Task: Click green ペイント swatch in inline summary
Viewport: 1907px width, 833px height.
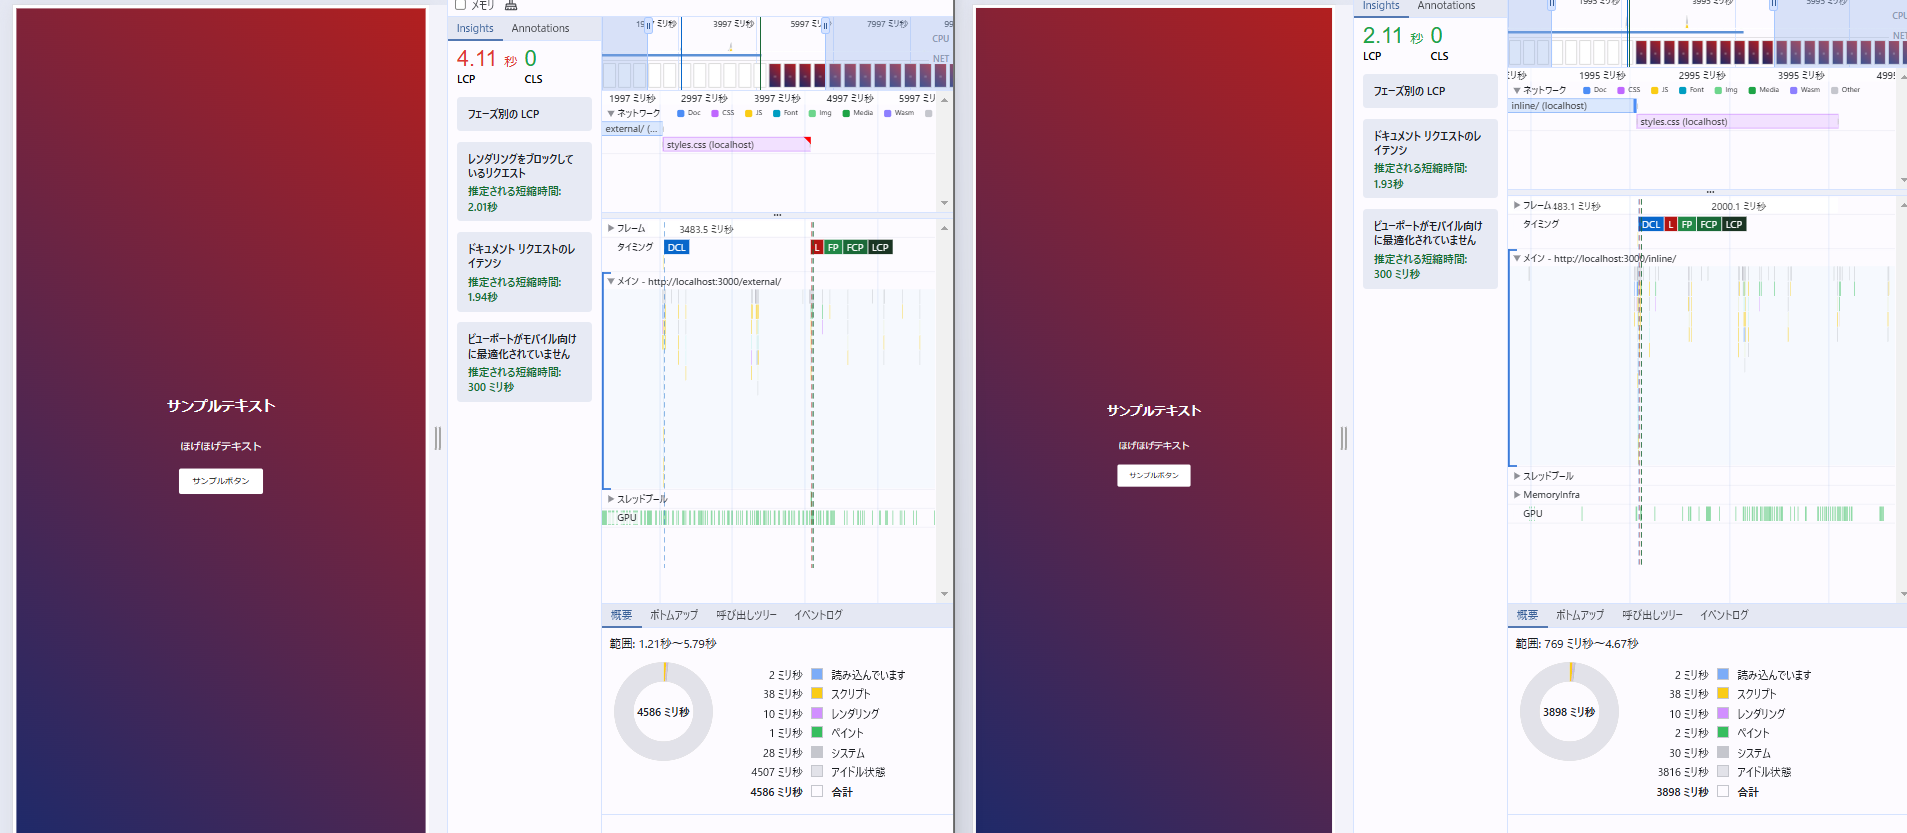Action: tap(1723, 732)
